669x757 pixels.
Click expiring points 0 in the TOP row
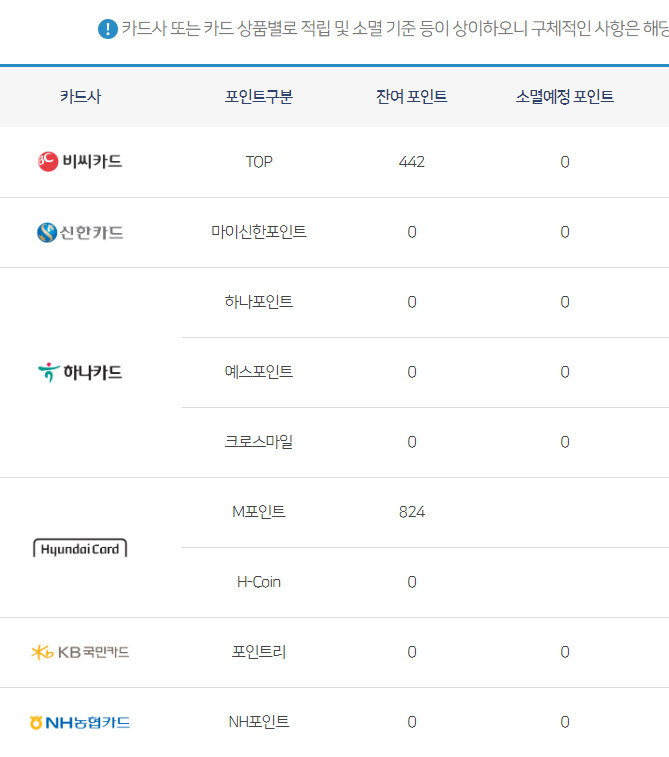click(565, 162)
